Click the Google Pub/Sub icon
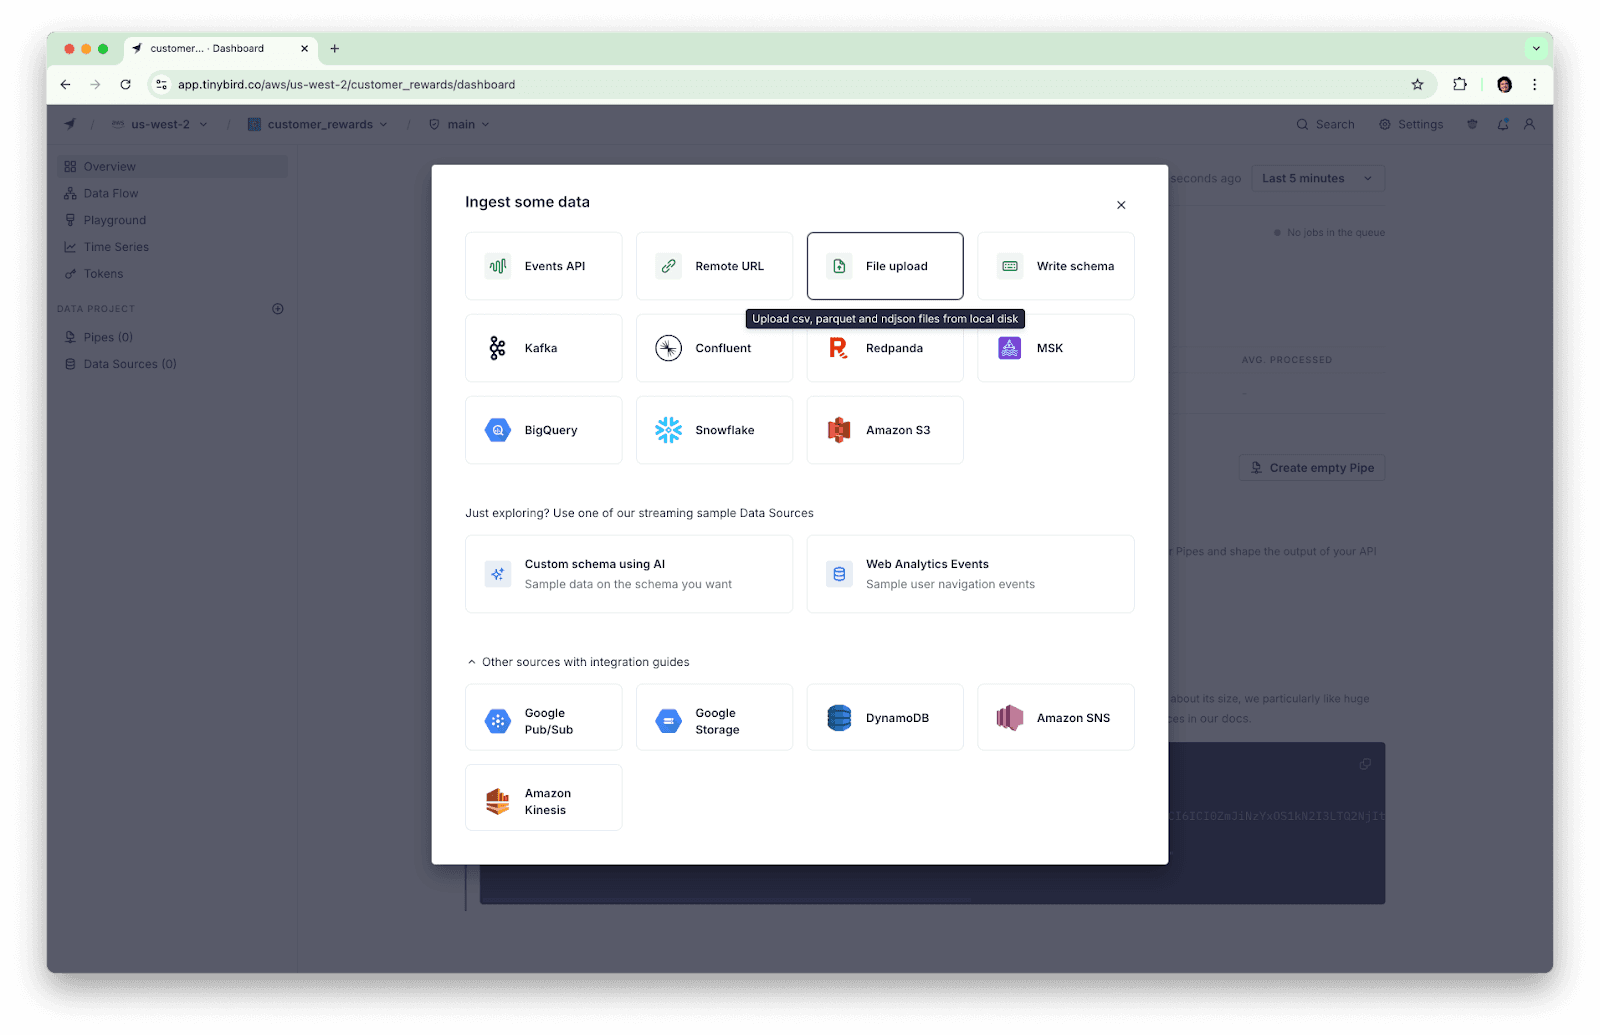 point(497,721)
